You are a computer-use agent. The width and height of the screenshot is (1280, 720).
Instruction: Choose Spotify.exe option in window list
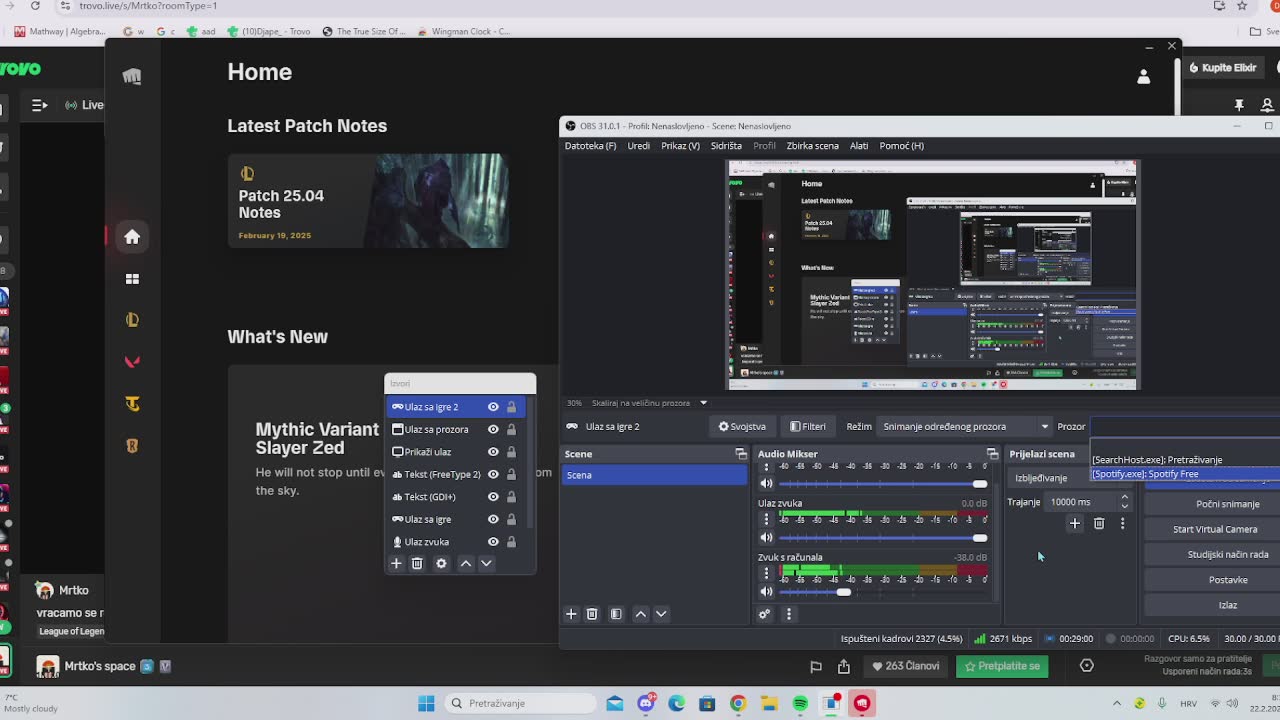click(x=1186, y=474)
